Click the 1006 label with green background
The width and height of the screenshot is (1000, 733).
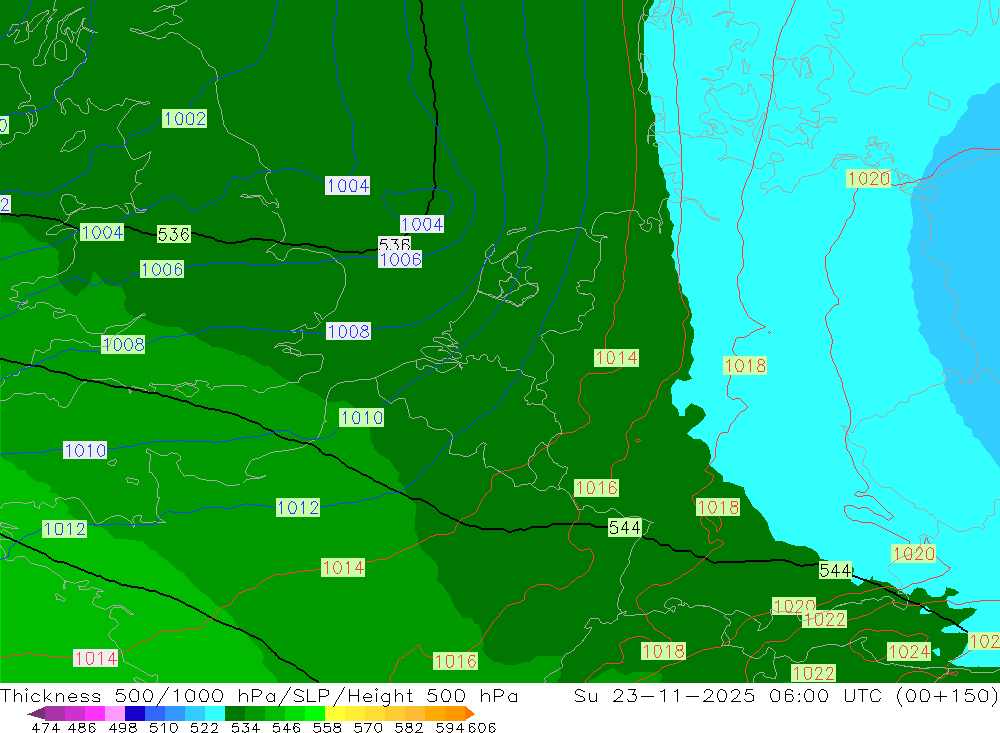pyautogui.click(x=162, y=269)
